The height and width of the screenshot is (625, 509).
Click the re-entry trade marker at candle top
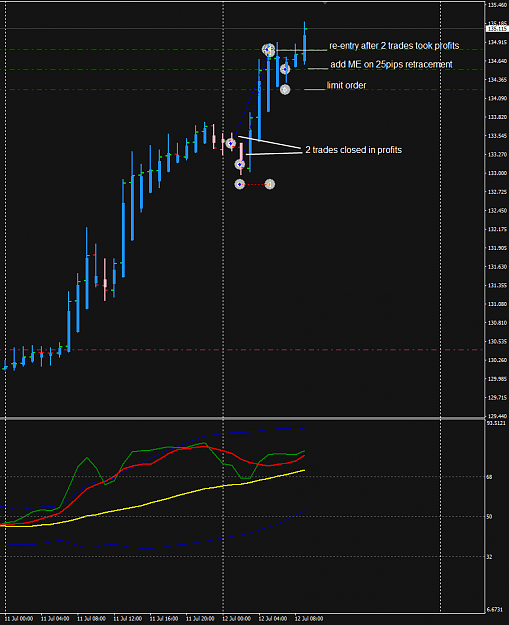pyautogui.click(x=268, y=50)
